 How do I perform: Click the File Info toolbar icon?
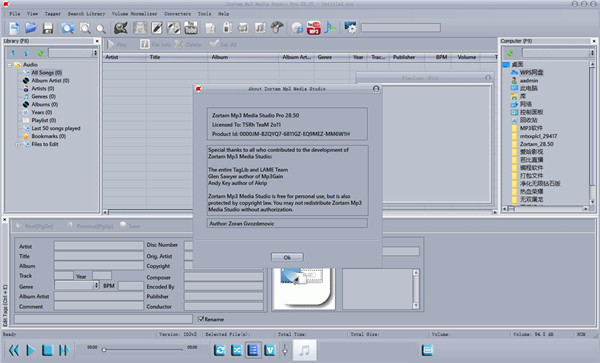point(144,44)
